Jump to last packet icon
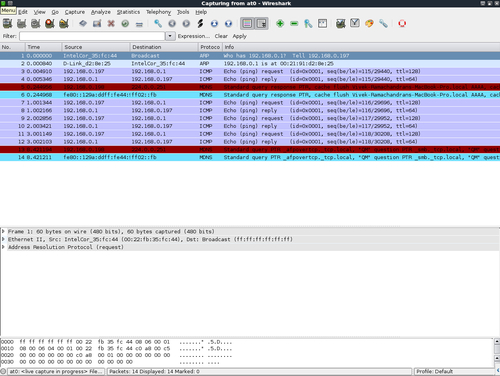 click(x=228, y=23)
